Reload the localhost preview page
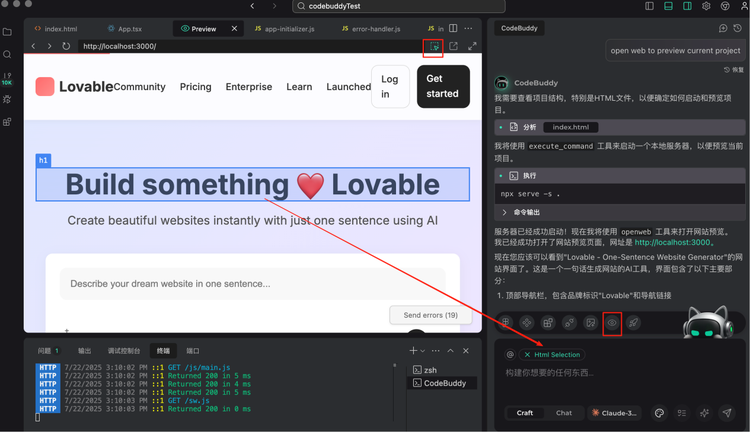 coord(66,46)
